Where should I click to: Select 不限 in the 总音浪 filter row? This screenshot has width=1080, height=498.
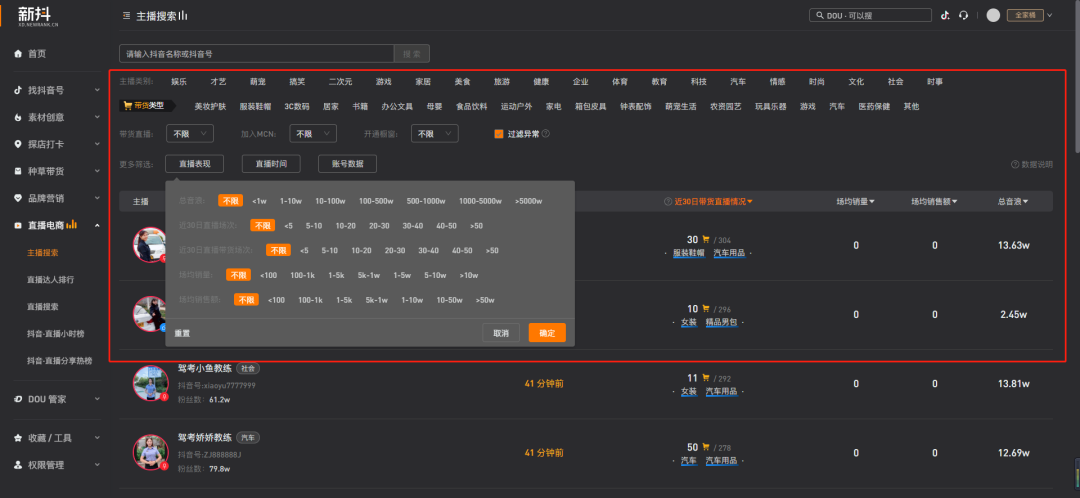click(231, 201)
